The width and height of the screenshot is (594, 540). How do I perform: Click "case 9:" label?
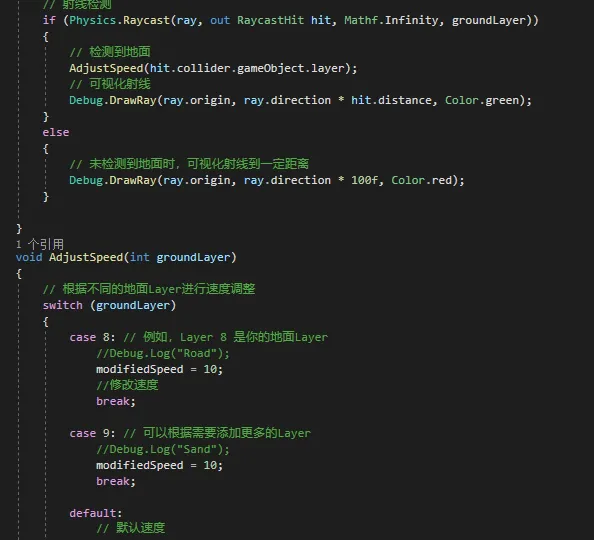click(92, 433)
